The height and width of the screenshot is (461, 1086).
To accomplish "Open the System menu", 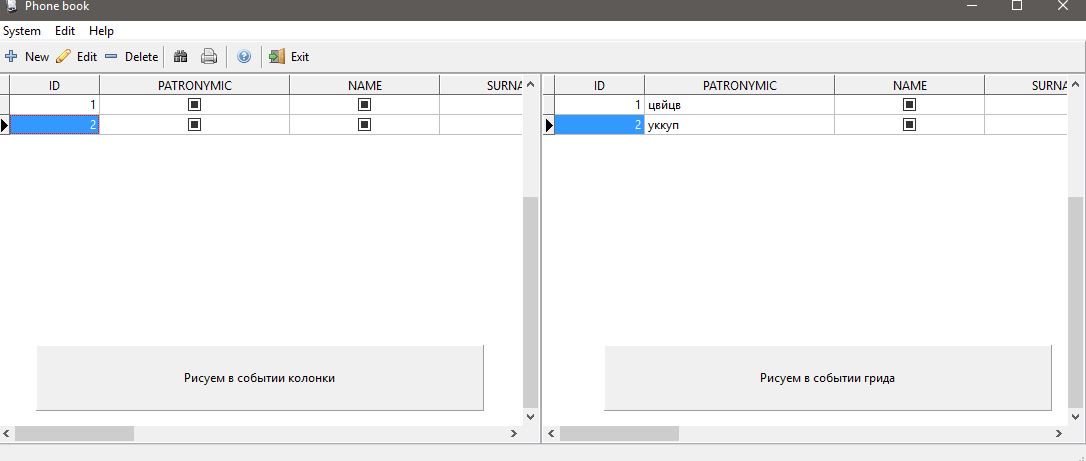I will pyautogui.click(x=22, y=31).
